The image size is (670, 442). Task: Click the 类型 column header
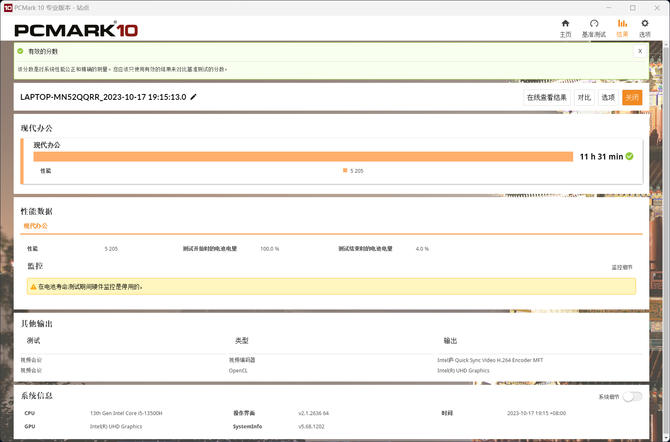[241, 341]
